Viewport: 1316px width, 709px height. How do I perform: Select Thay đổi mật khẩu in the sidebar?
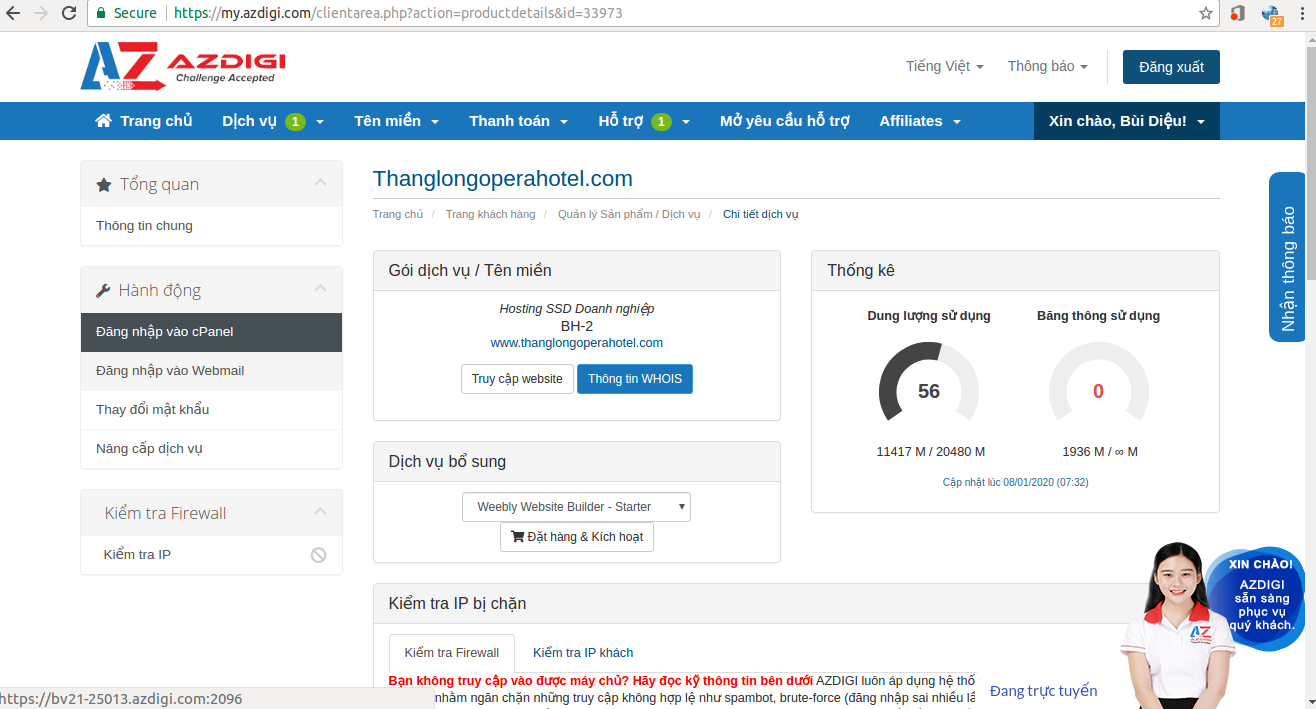(x=211, y=410)
